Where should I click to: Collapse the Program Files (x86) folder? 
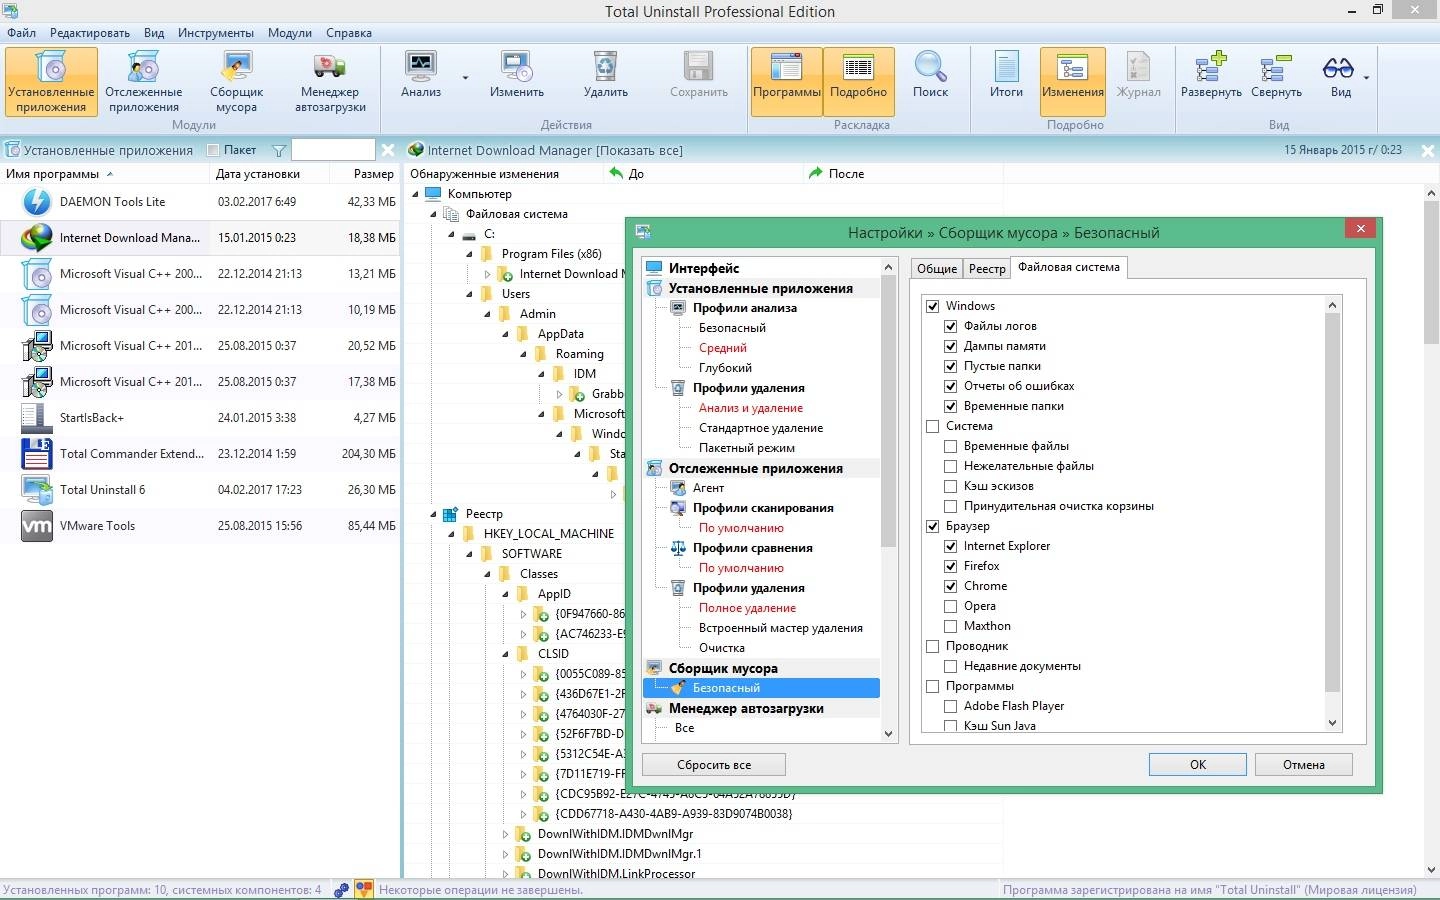[x=470, y=254]
